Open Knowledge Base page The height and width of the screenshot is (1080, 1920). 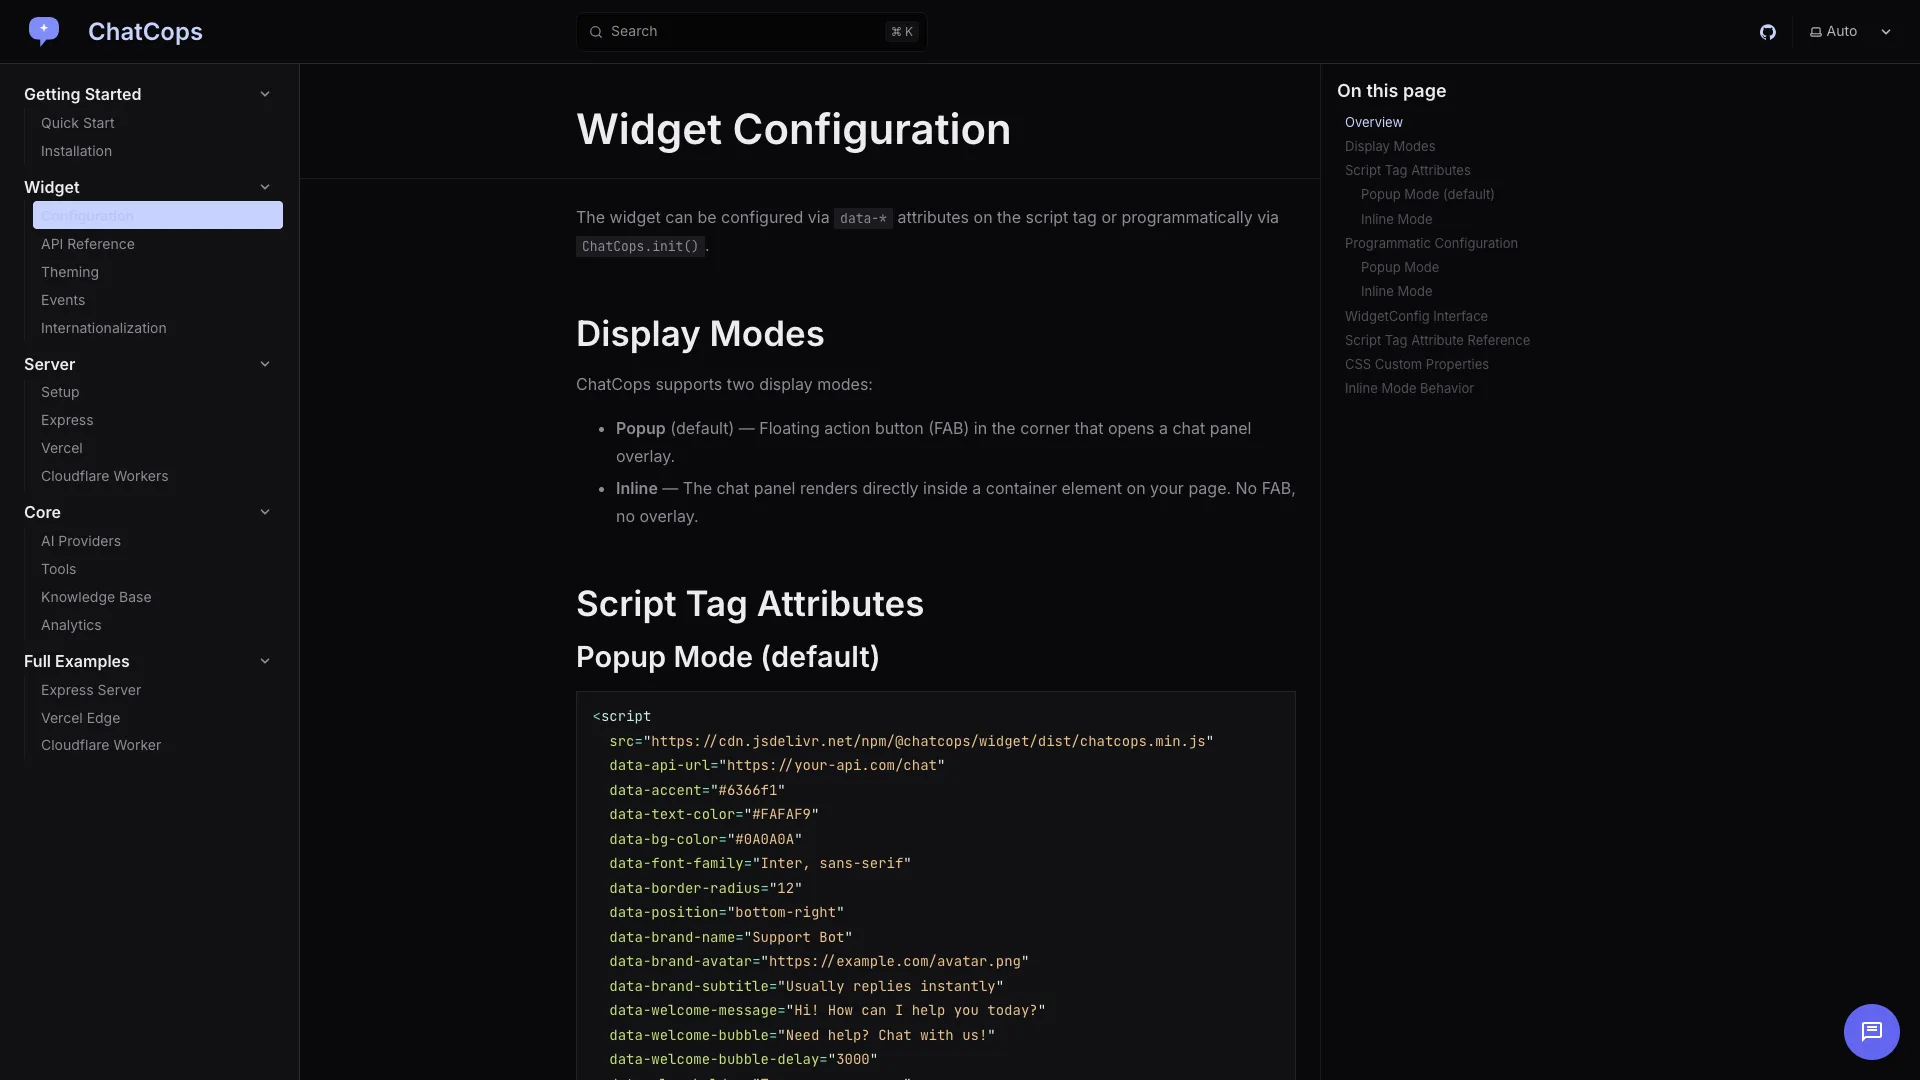click(x=96, y=597)
